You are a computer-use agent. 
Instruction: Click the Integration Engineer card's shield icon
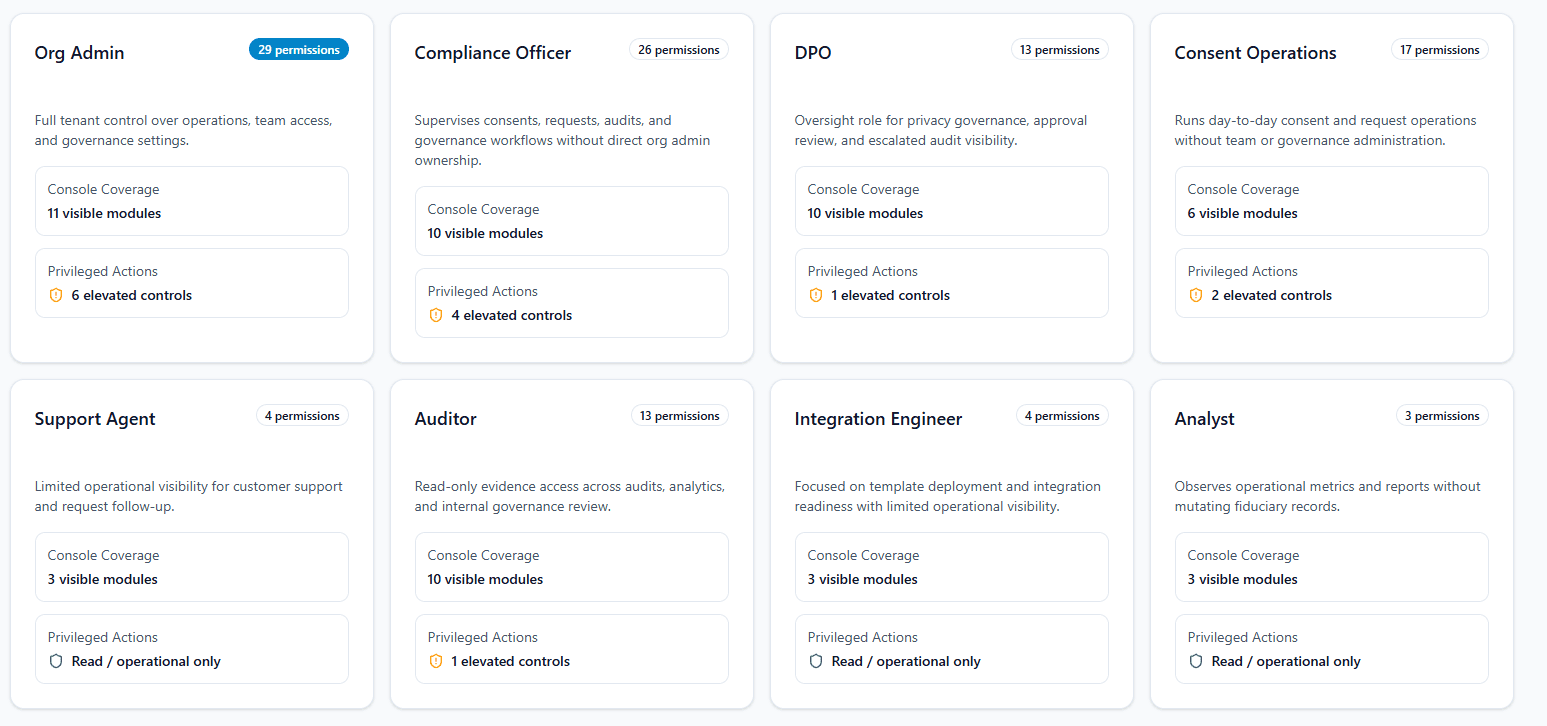click(x=816, y=661)
